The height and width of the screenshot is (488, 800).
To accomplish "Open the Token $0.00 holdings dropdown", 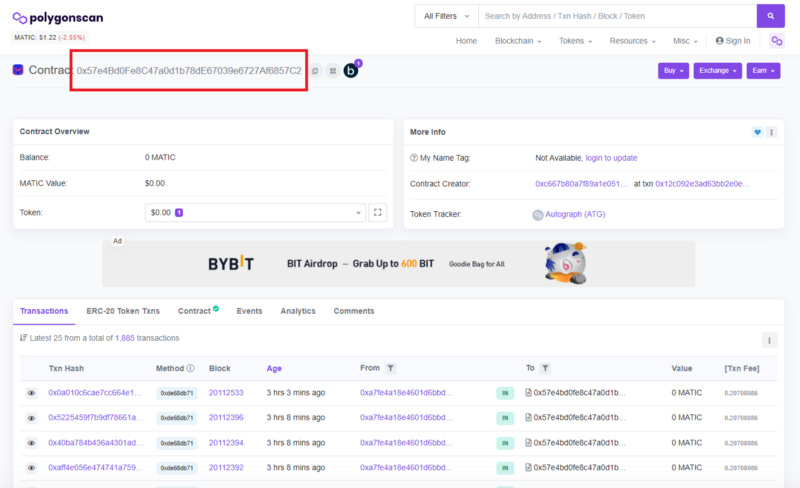I will pos(255,212).
